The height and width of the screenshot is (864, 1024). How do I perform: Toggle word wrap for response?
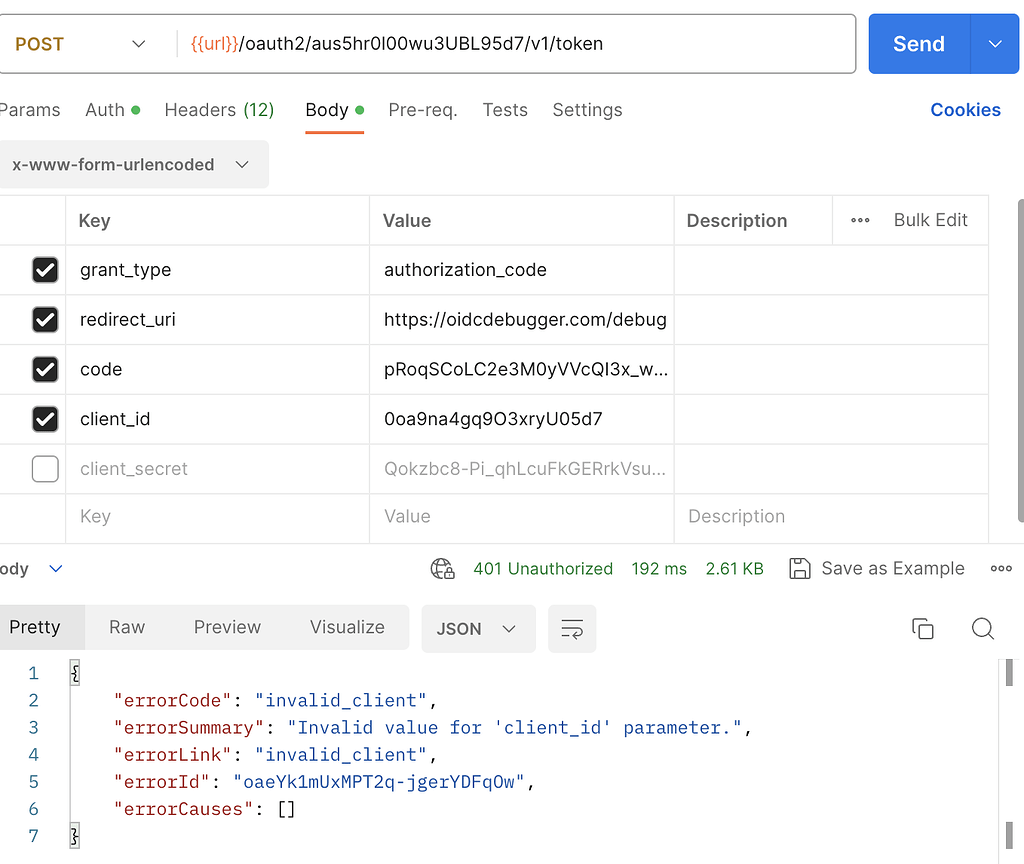coord(572,629)
